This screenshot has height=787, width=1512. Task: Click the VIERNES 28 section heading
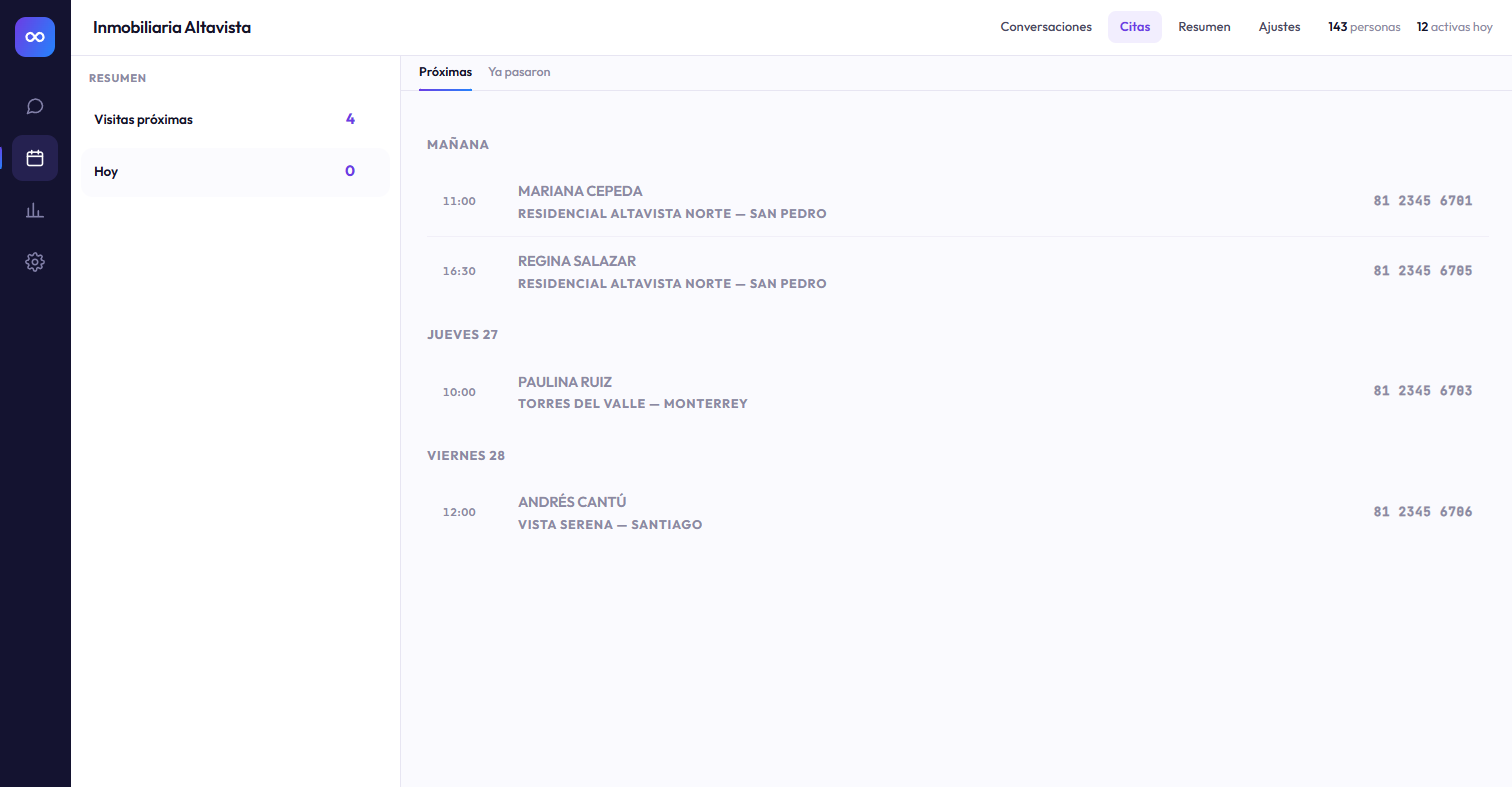tap(466, 456)
